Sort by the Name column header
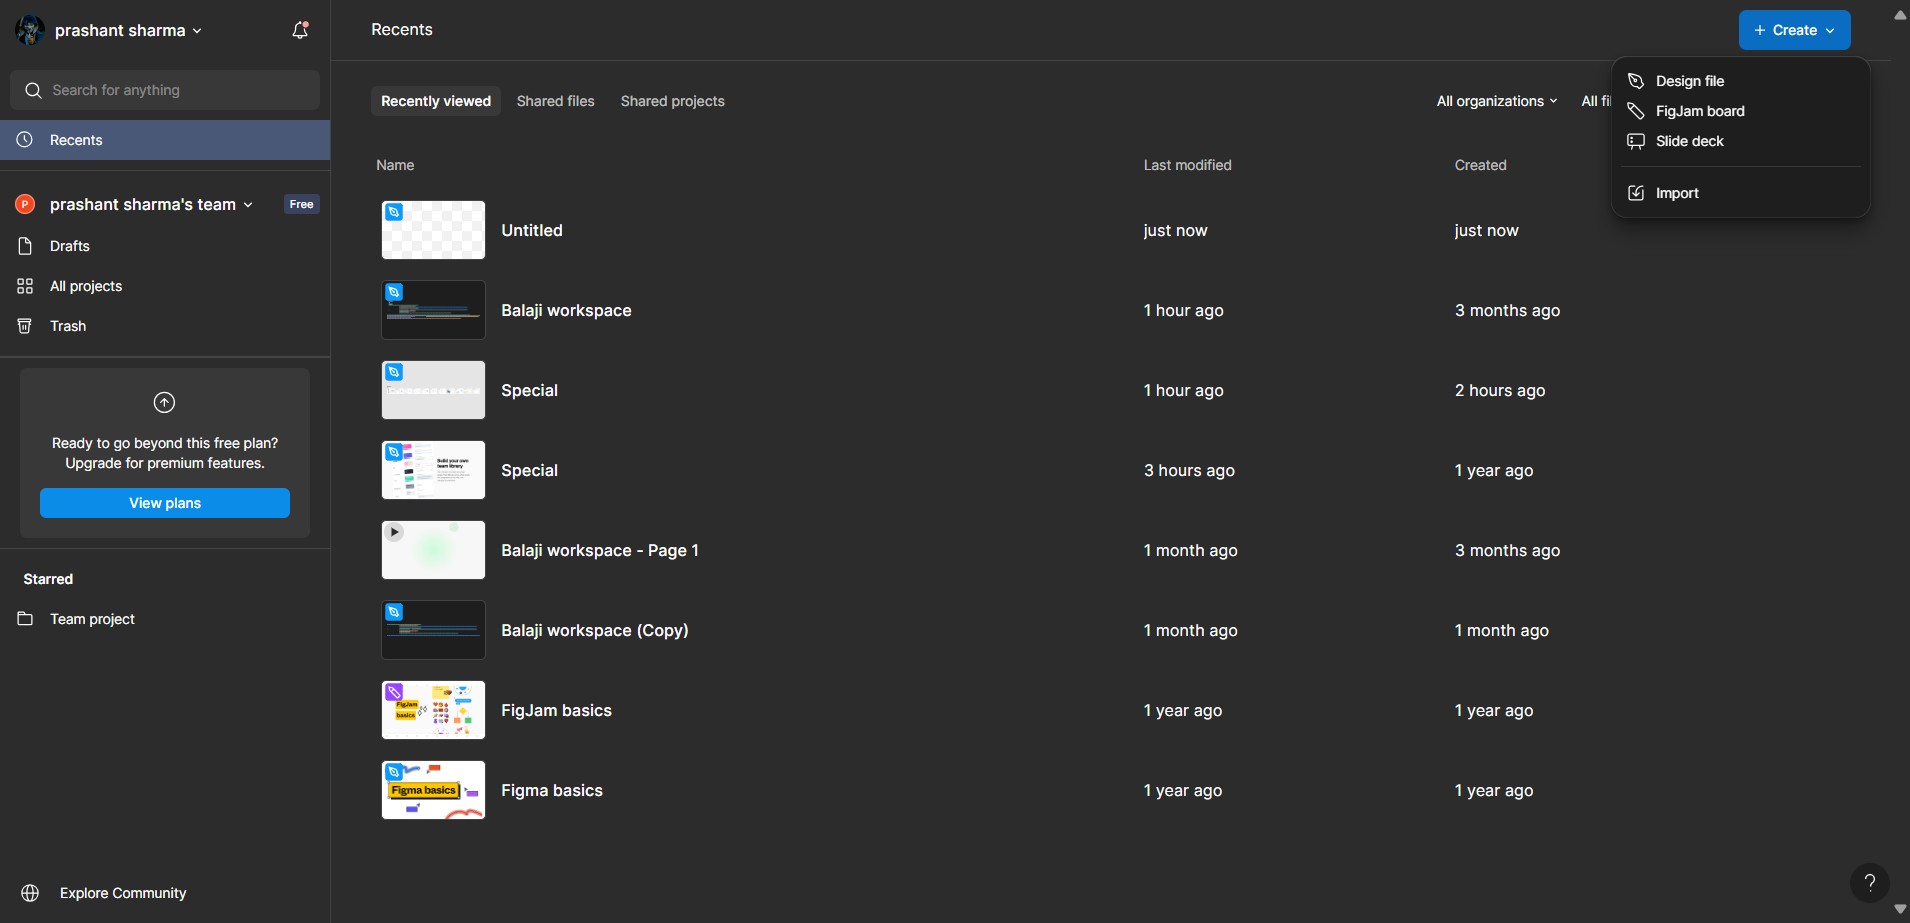Screen dimensions: 1910x923 pyautogui.click(x=395, y=165)
